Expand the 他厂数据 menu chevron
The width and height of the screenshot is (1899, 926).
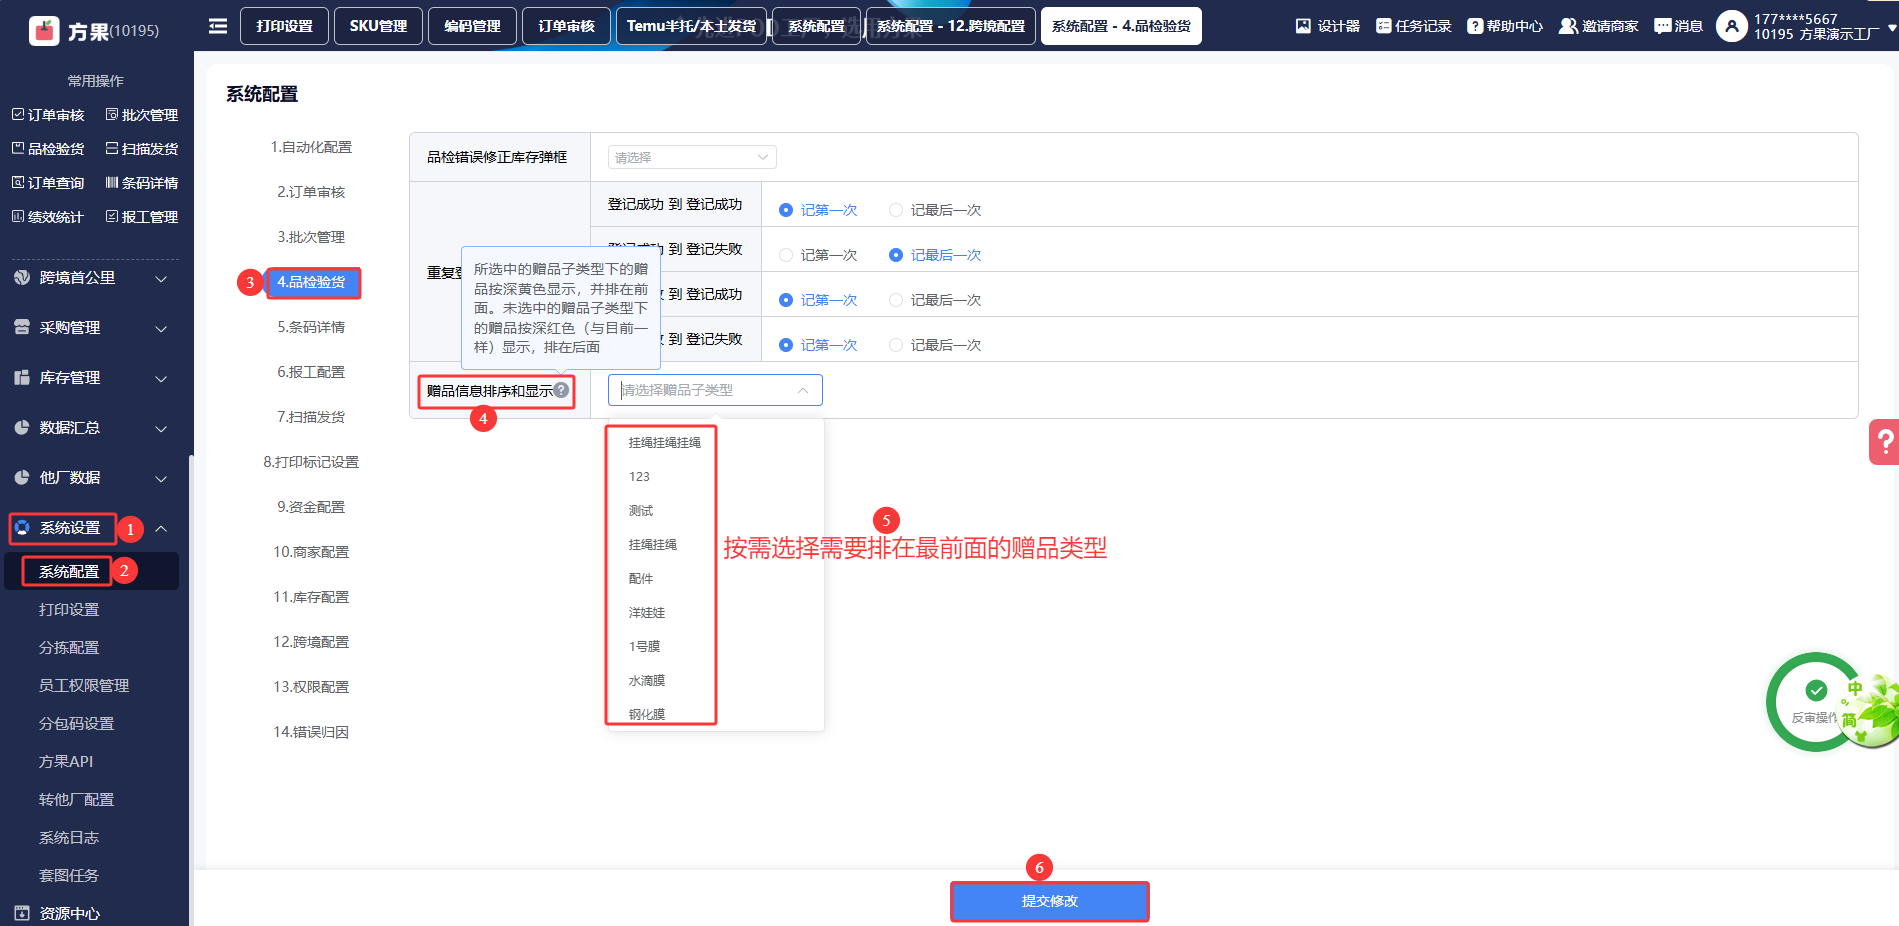click(x=161, y=478)
